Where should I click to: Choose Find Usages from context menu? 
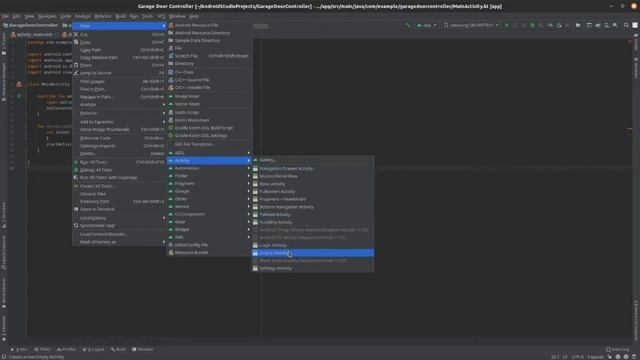pos(120,82)
